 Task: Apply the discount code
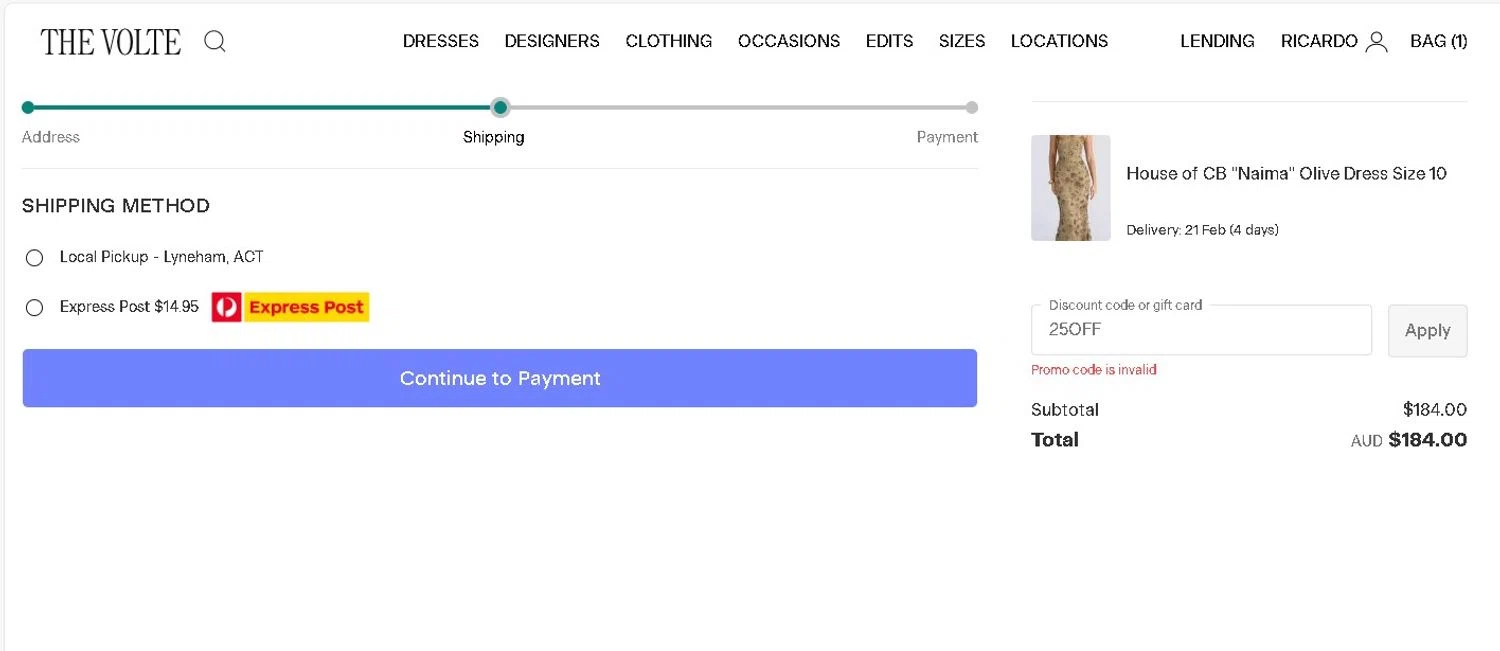click(x=1428, y=331)
